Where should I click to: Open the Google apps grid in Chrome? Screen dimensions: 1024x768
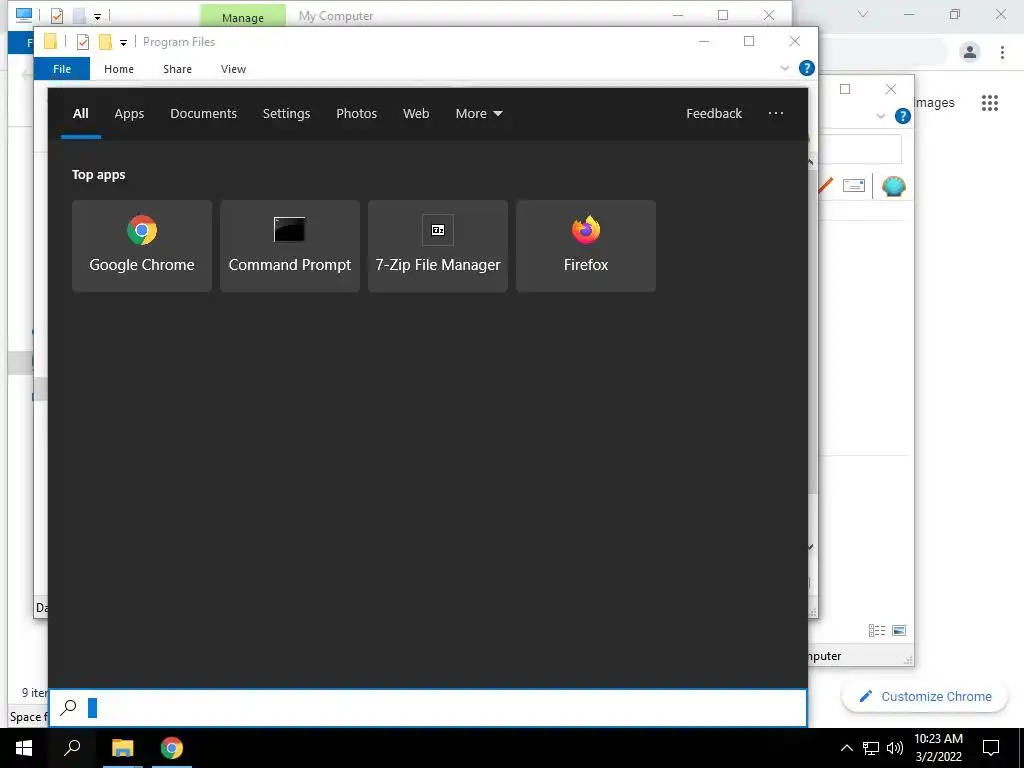[990, 103]
